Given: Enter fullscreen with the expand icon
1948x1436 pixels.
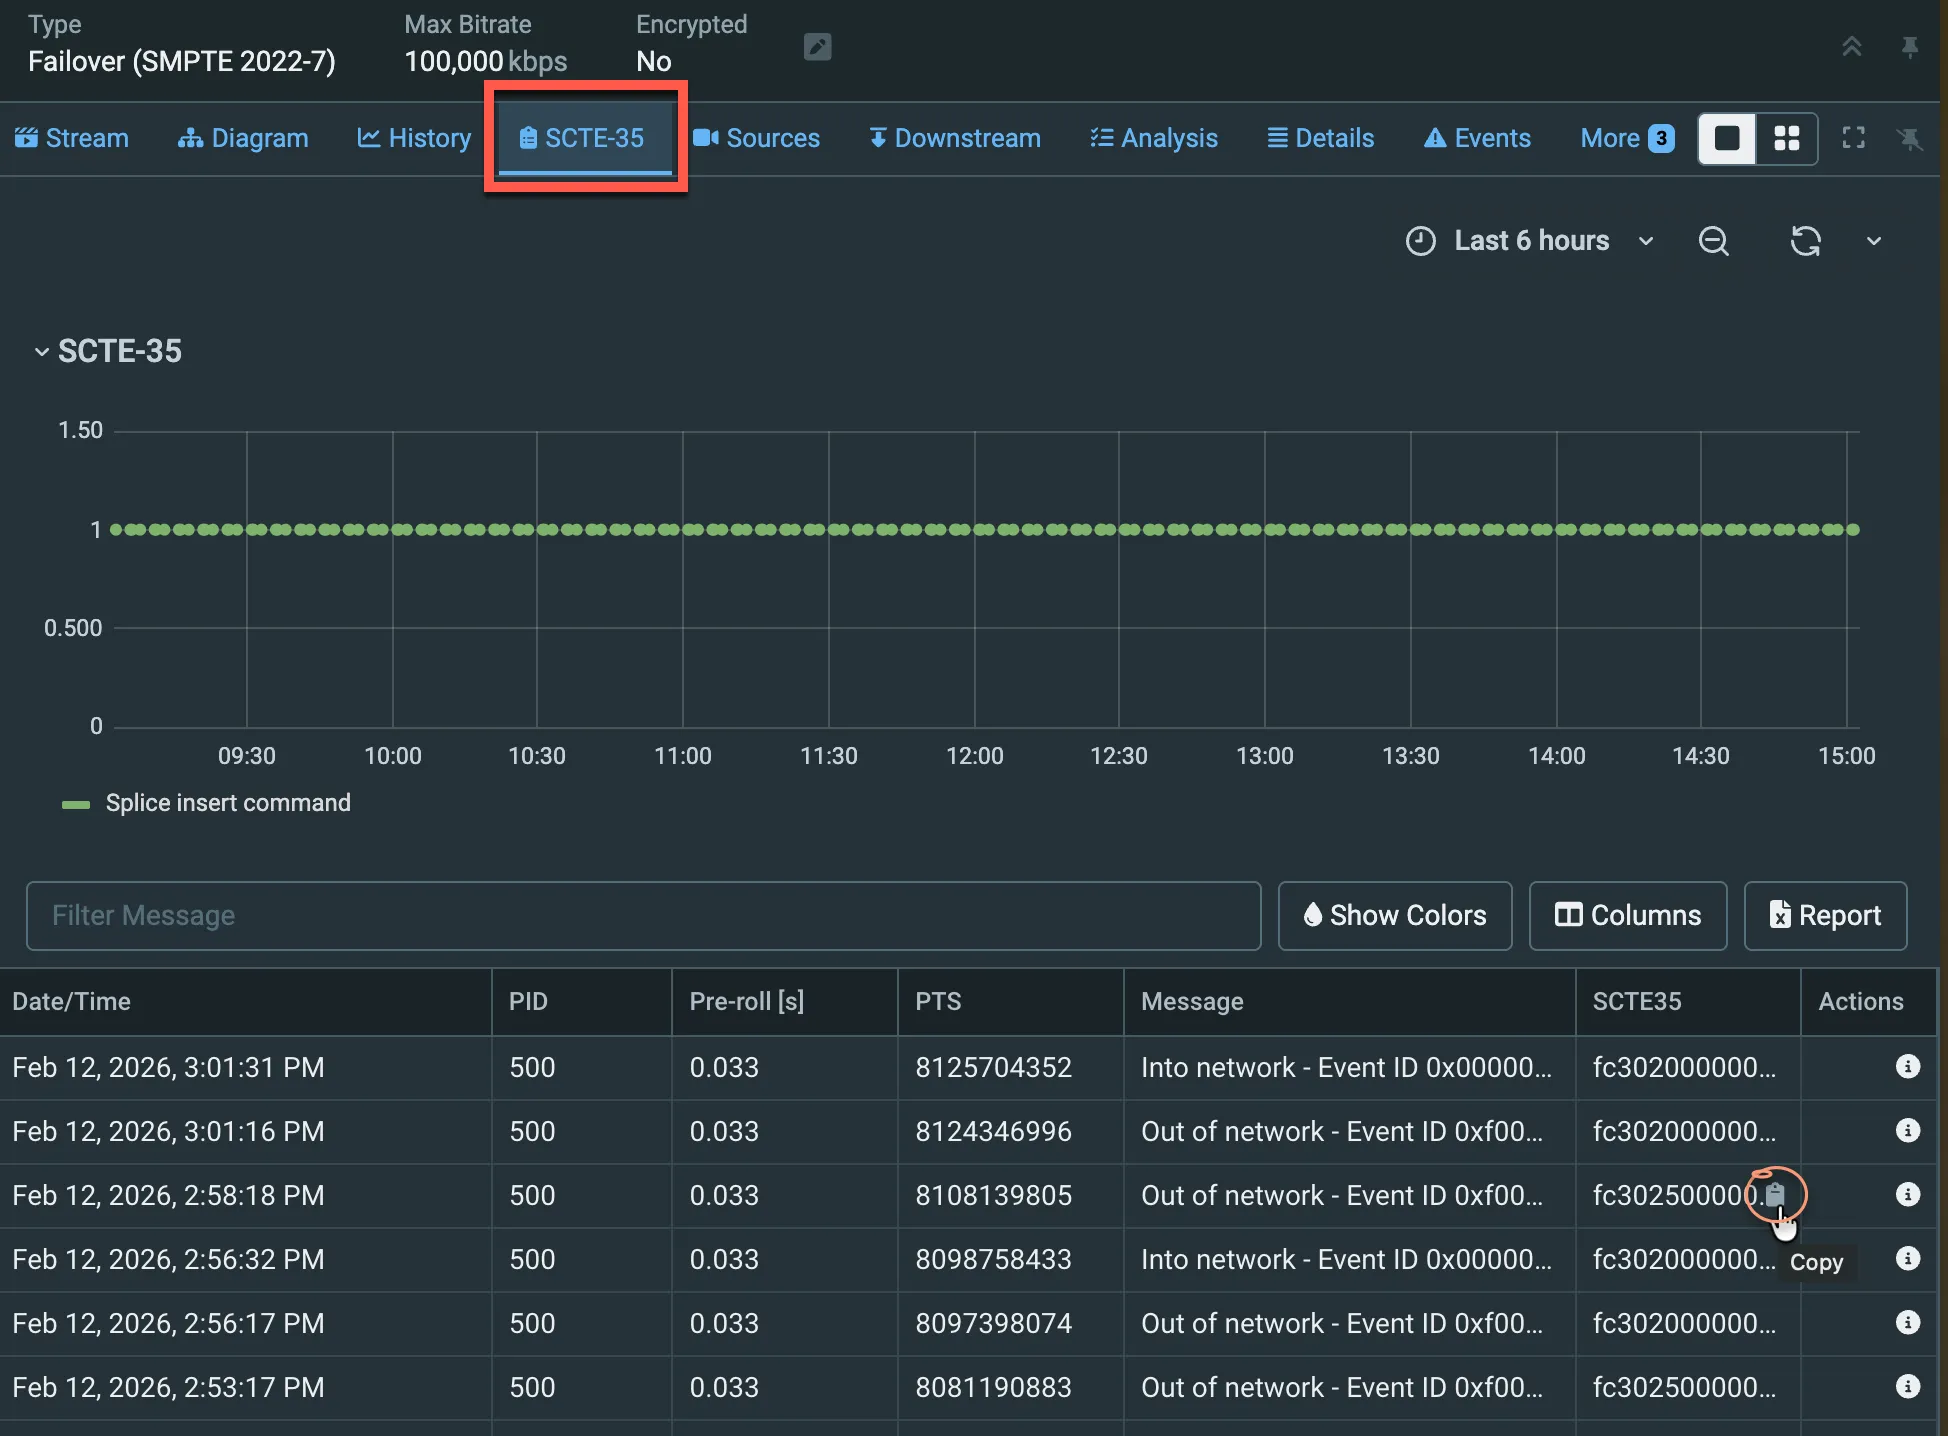Looking at the screenshot, I should [1853, 138].
